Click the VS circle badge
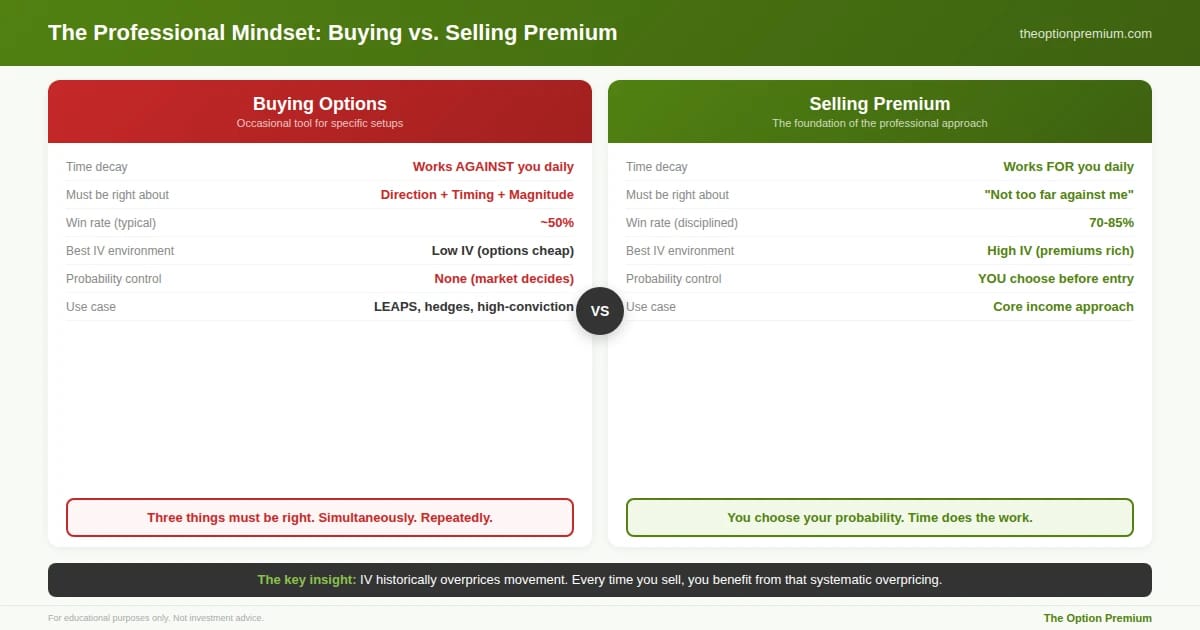 [x=600, y=311]
